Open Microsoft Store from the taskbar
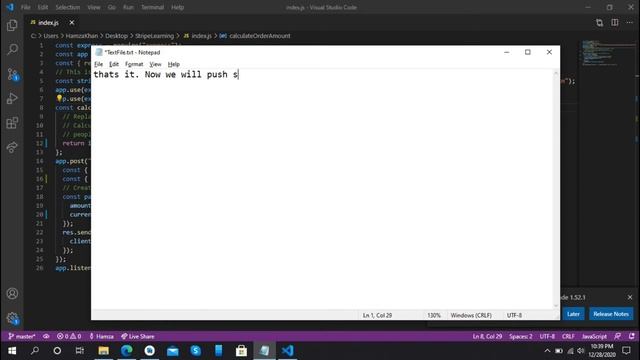The image size is (640, 360). coord(241,351)
